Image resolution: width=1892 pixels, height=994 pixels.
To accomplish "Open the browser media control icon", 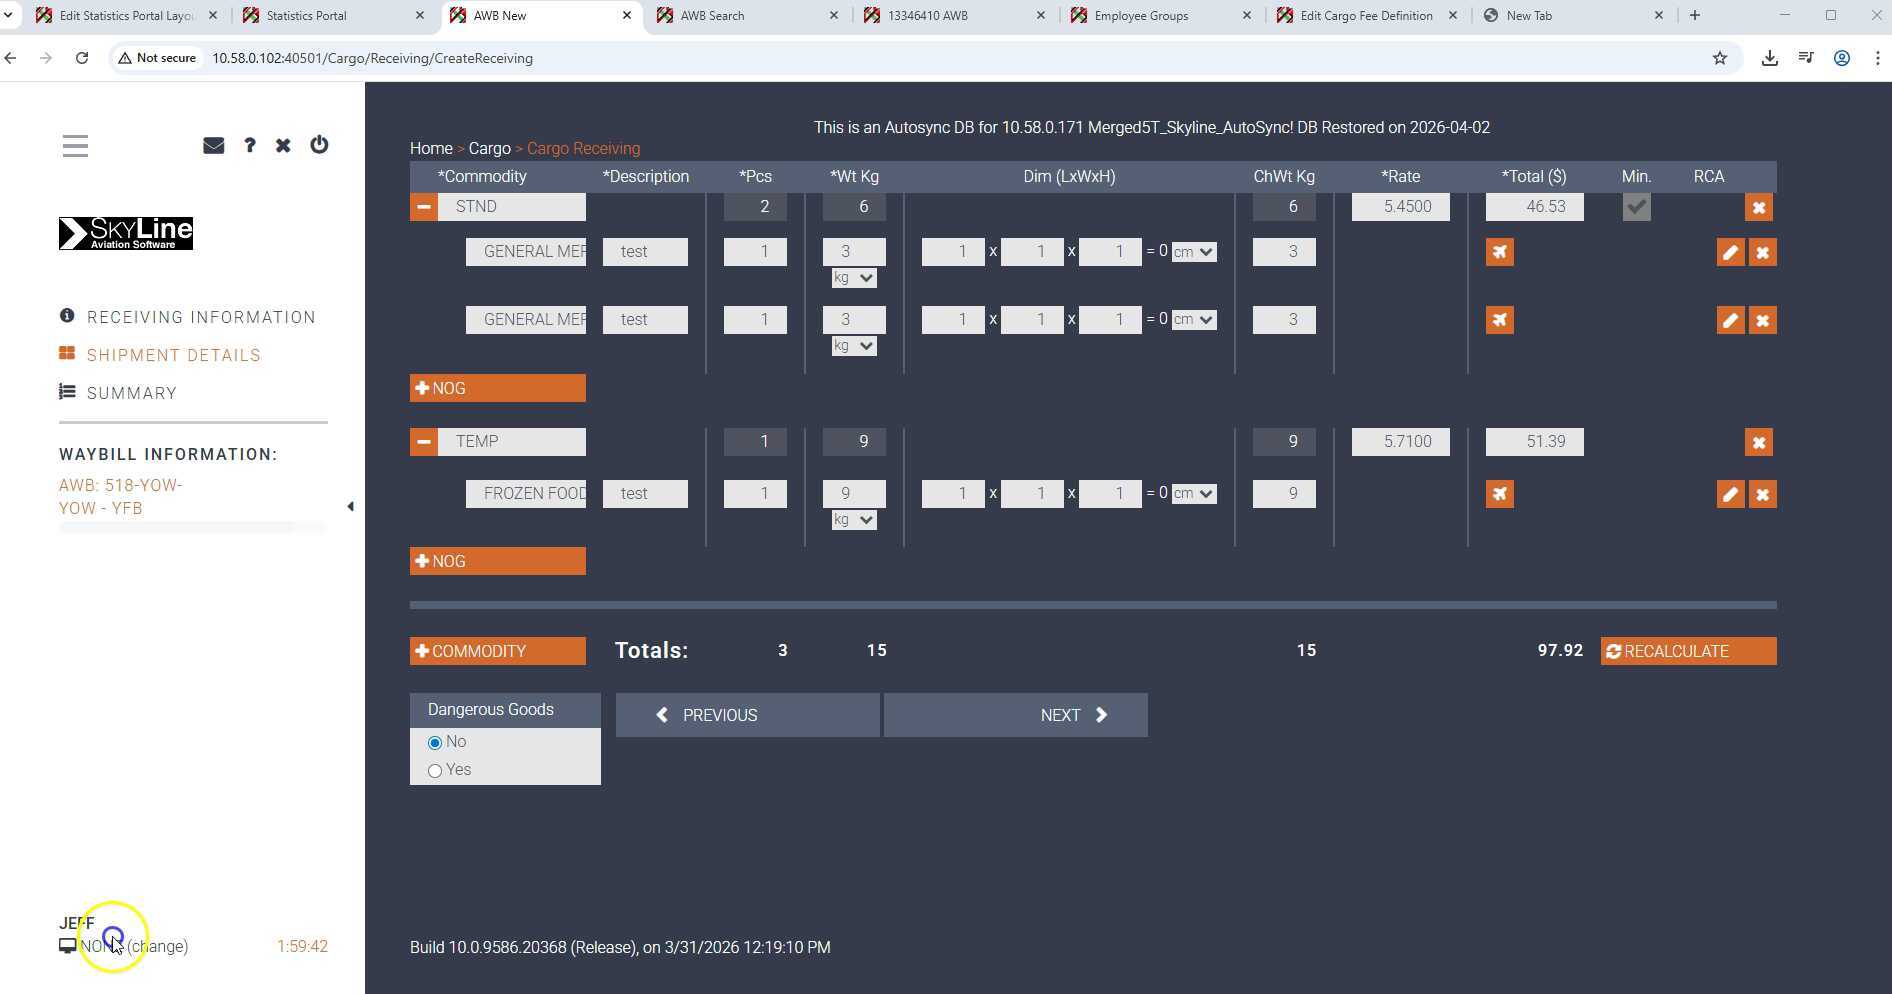I will coord(1805,58).
